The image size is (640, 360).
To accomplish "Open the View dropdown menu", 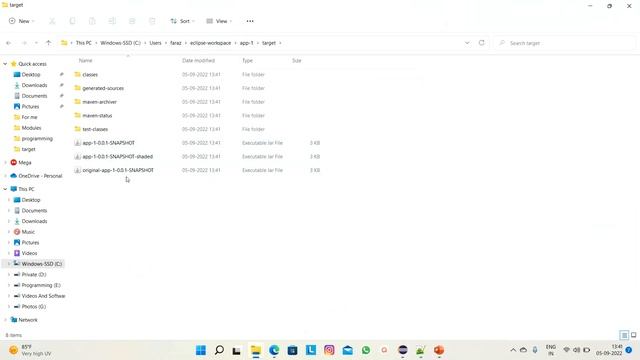I will [219, 21].
